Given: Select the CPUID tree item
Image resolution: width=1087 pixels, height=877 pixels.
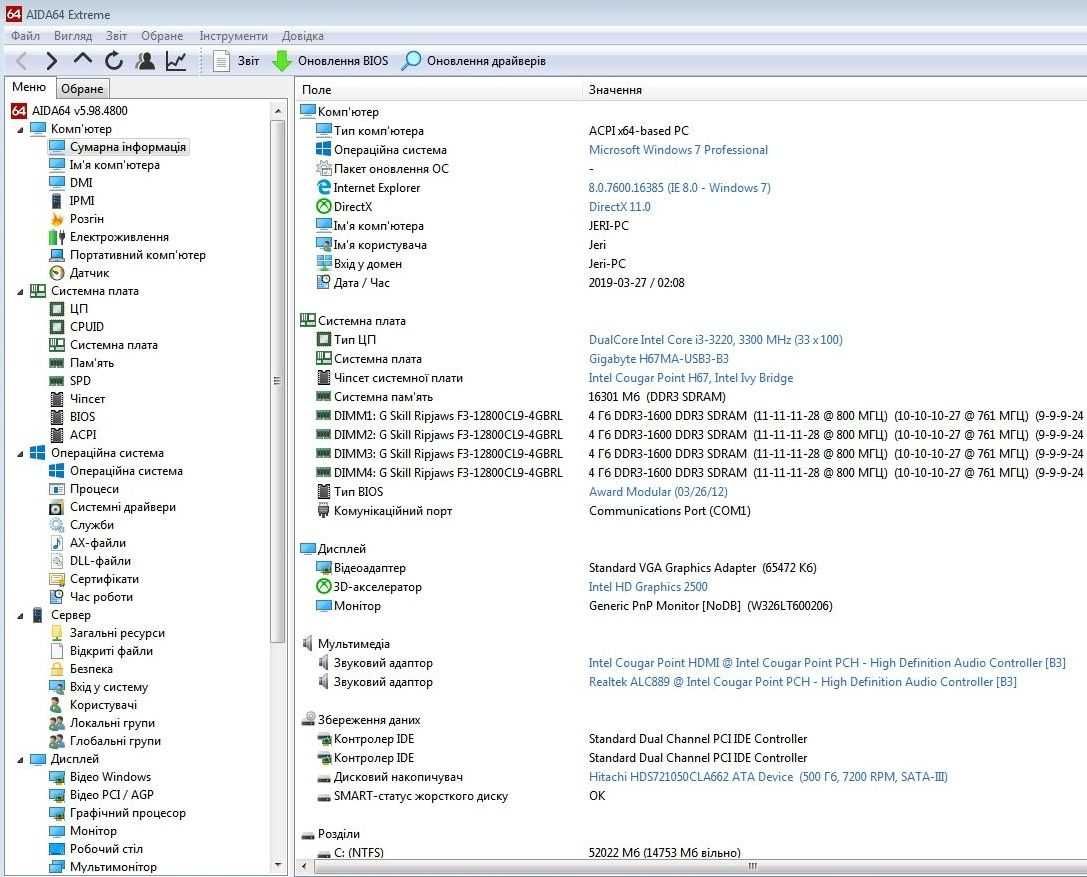Looking at the screenshot, I should tap(87, 327).
